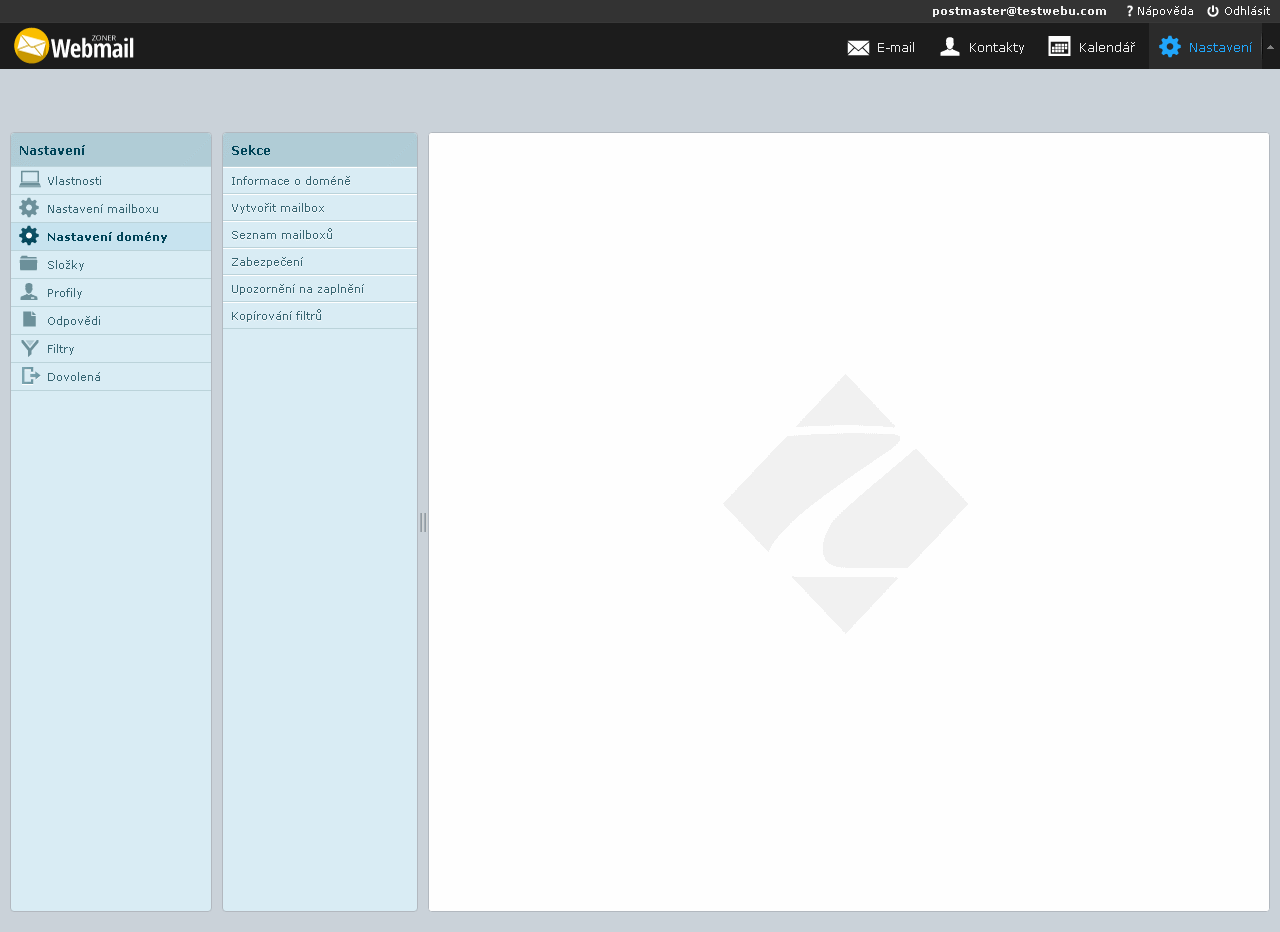Open Odpovědi in the settings list
The width and height of the screenshot is (1280, 932).
pos(74,321)
